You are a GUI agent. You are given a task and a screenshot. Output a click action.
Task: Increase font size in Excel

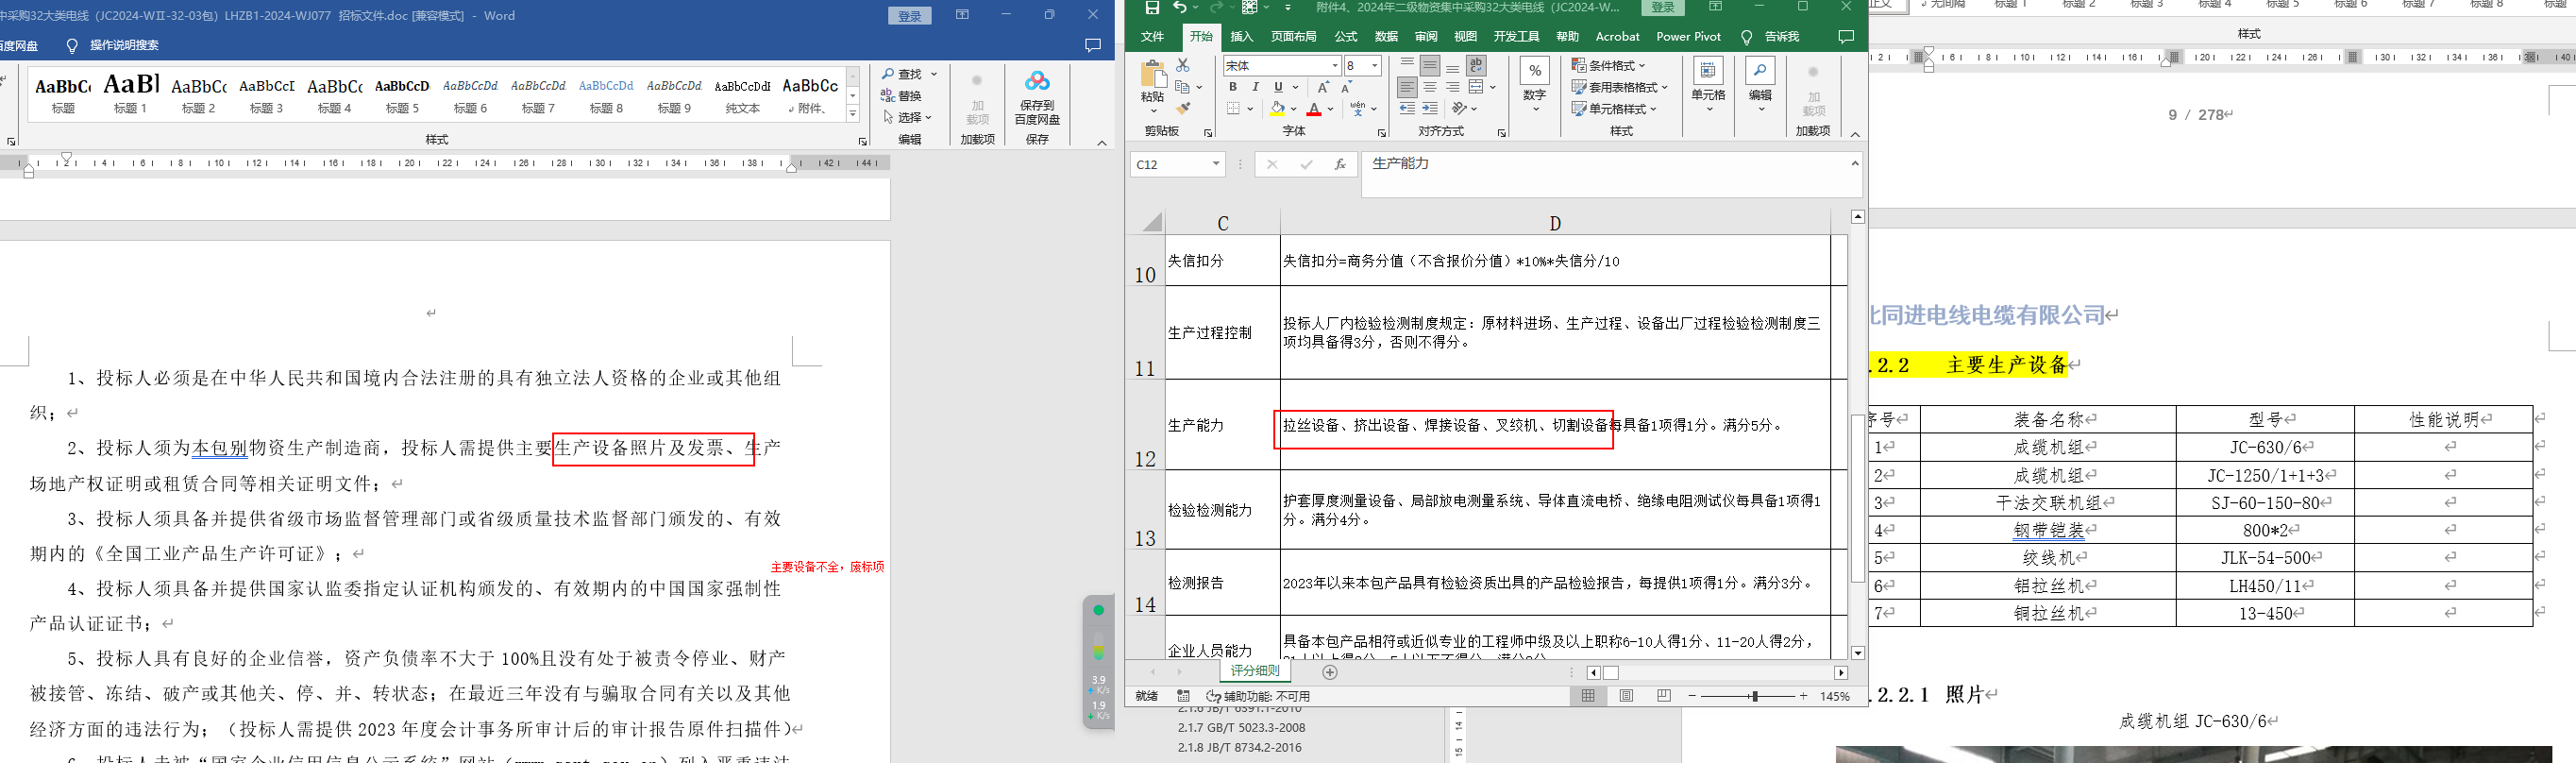(1323, 88)
